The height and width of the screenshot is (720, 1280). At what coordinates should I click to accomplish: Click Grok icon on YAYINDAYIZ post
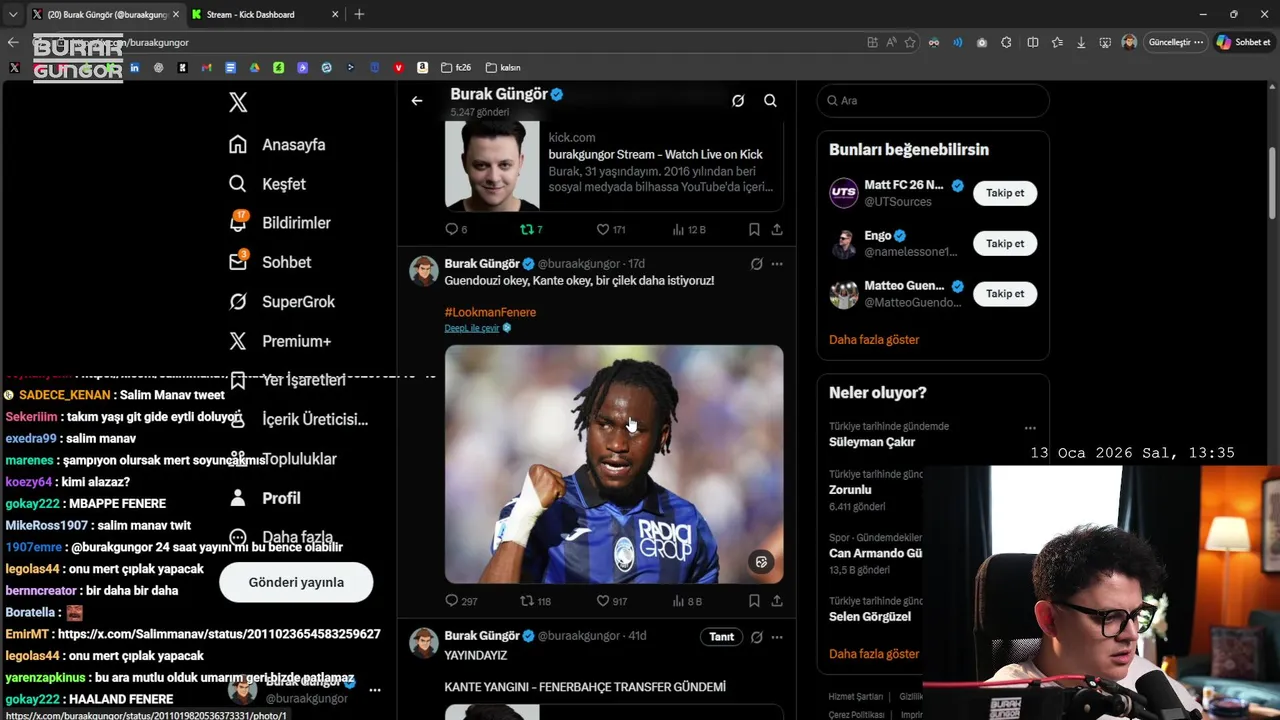point(757,637)
